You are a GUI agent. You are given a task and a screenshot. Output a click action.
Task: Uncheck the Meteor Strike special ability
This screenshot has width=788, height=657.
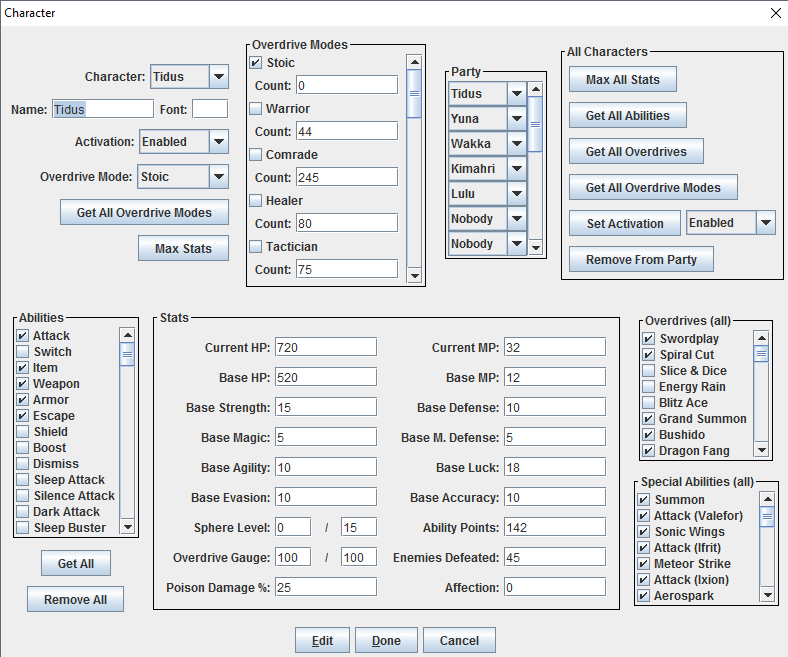point(644,564)
